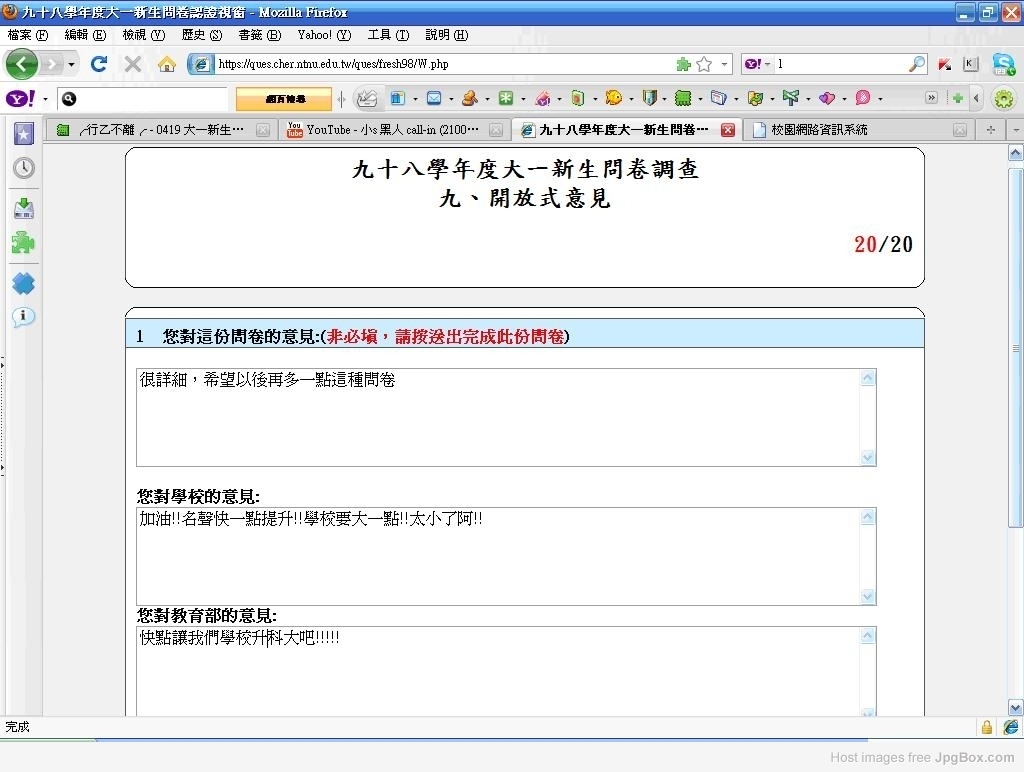The width and height of the screenshot is (1024, 772).
Task: Open Bookmarks panel in the sidebar
Action: [24, 133]
